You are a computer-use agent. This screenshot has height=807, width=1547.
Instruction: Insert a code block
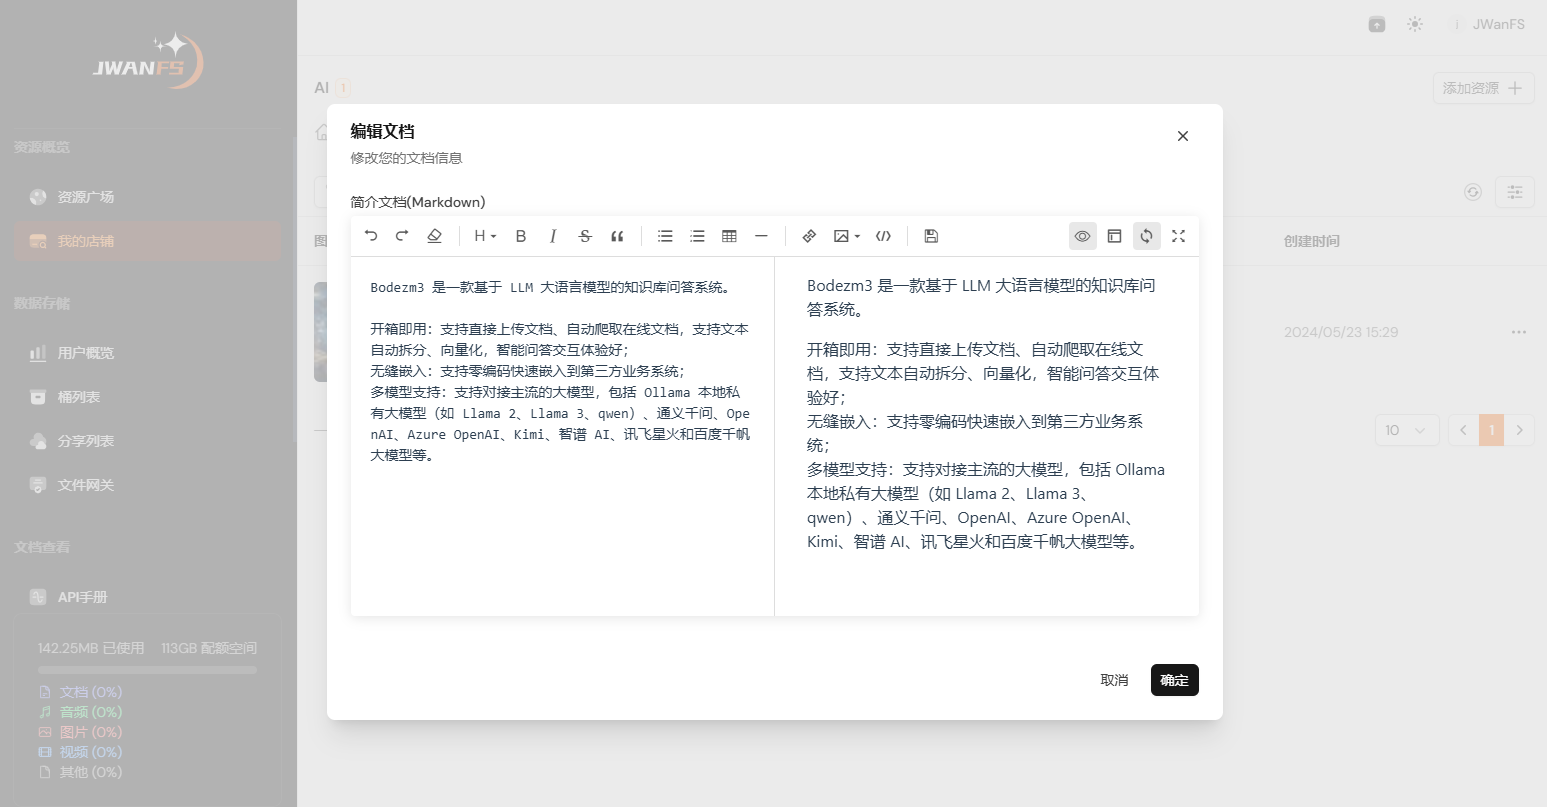[883, 236]
